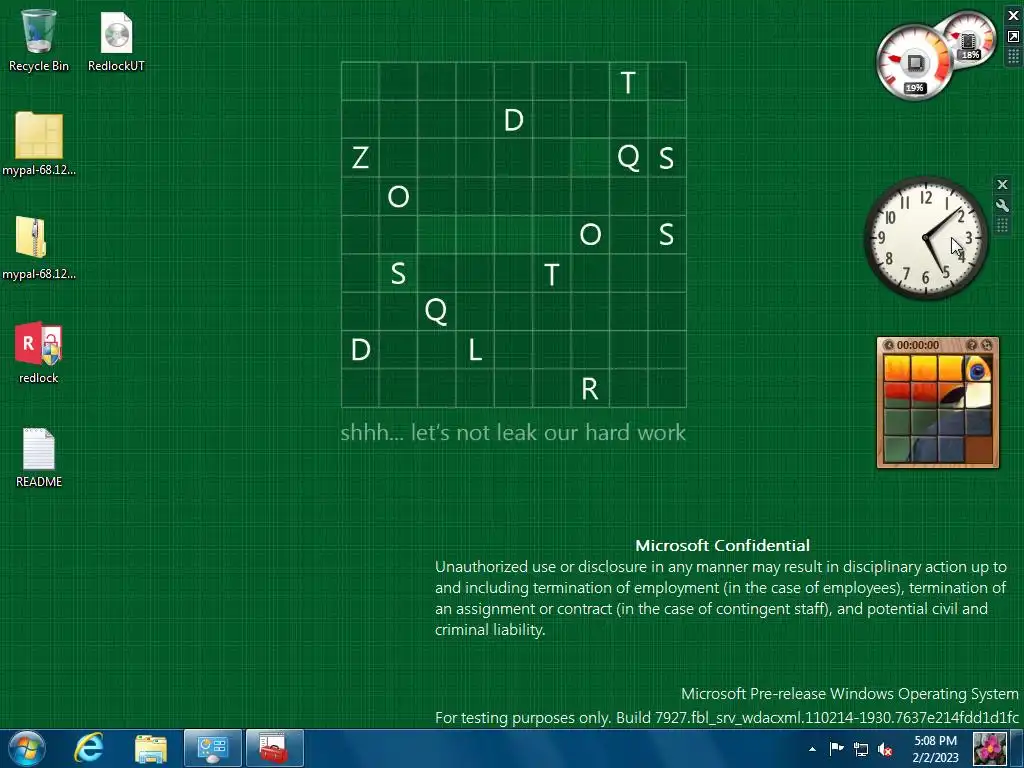Open the Action Center flag icon
This screenshot has width=1024, height=768.
point(837,749)
